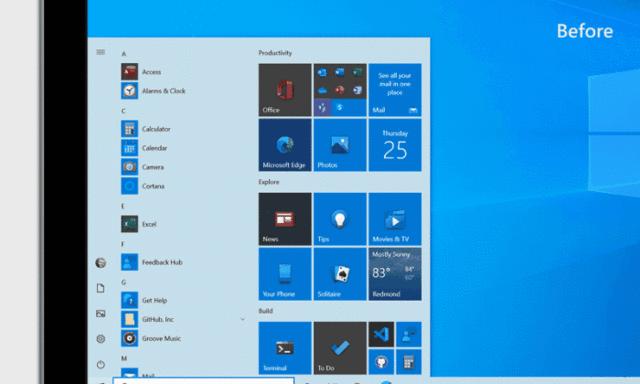
Task: Select the Productivity group title
Action: [x=275, y=53]
